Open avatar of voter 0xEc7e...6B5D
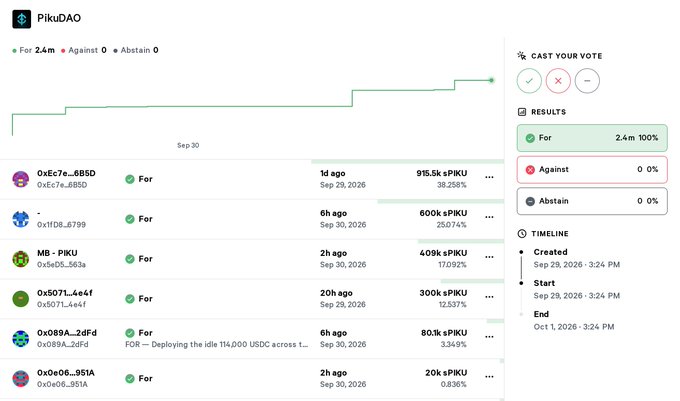This screenshot has height=401, width=680. click(21, 179)
